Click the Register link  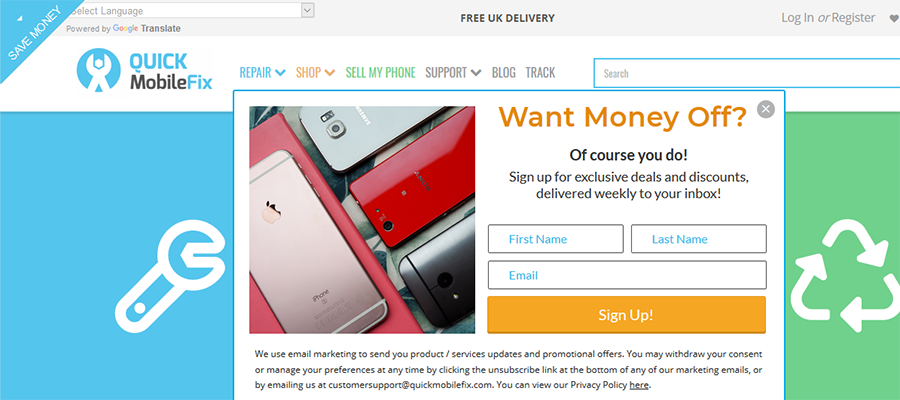pos(854,18)
